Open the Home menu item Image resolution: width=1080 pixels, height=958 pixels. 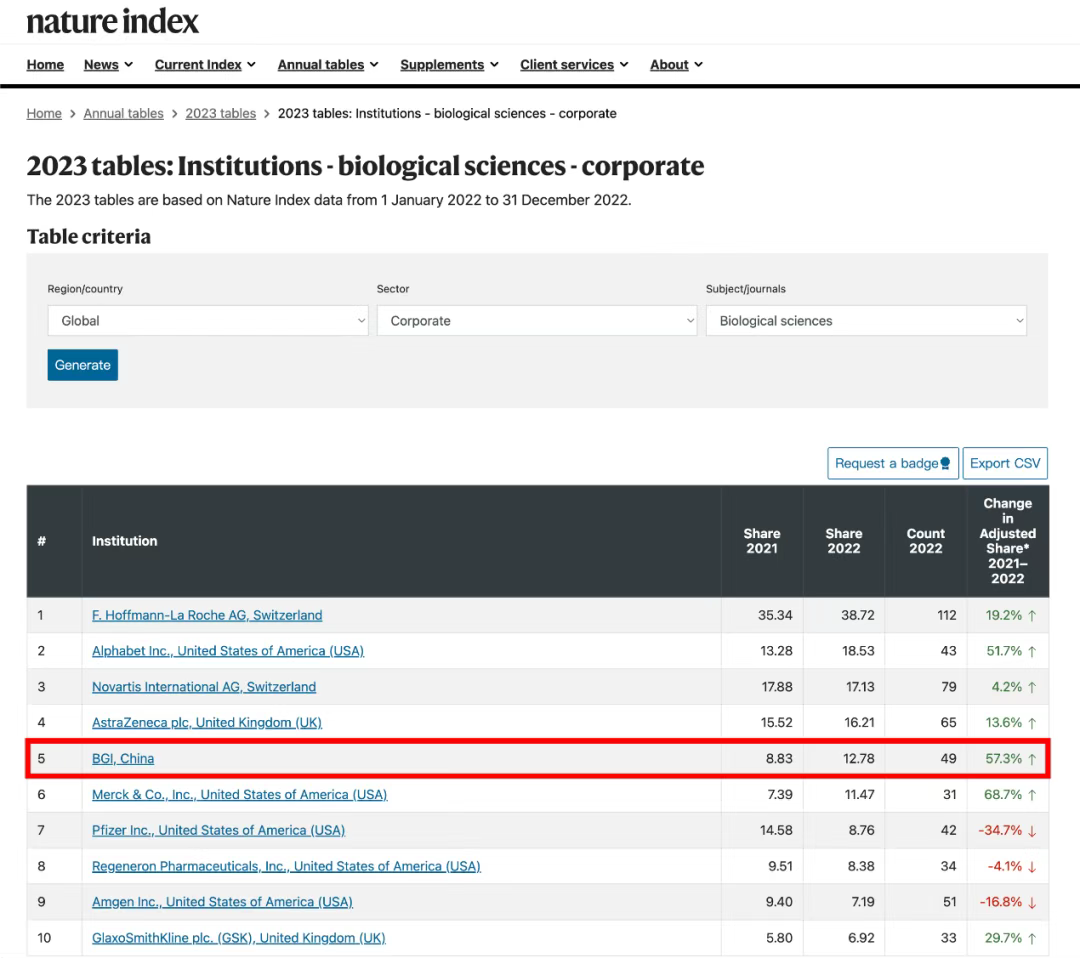click(x=45, y=65)
